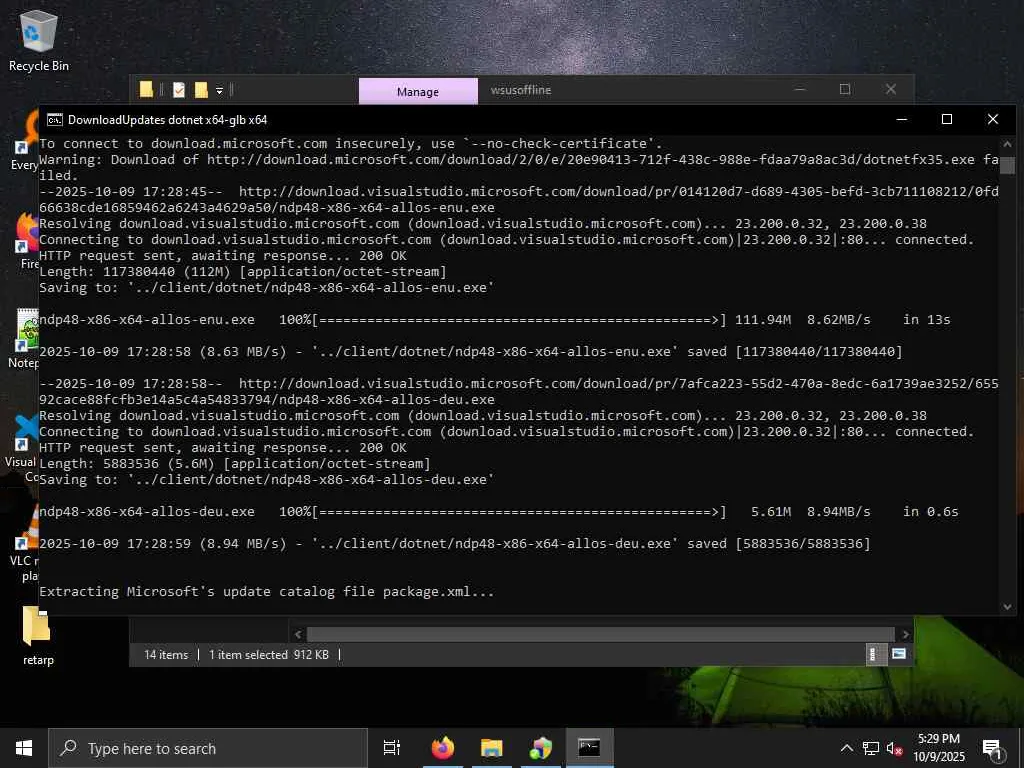Open the Notepad++ desktop shortcut

coord(25,338)
